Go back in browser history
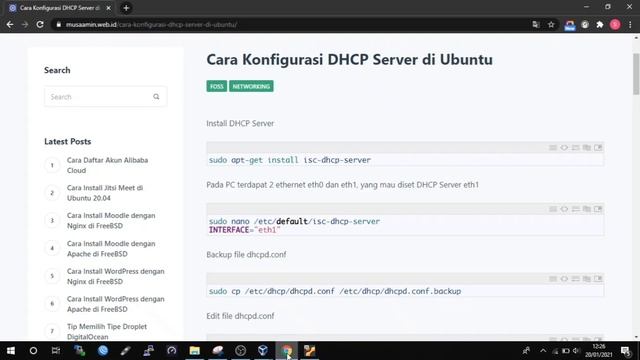The image size is (640, 360). 10,24
